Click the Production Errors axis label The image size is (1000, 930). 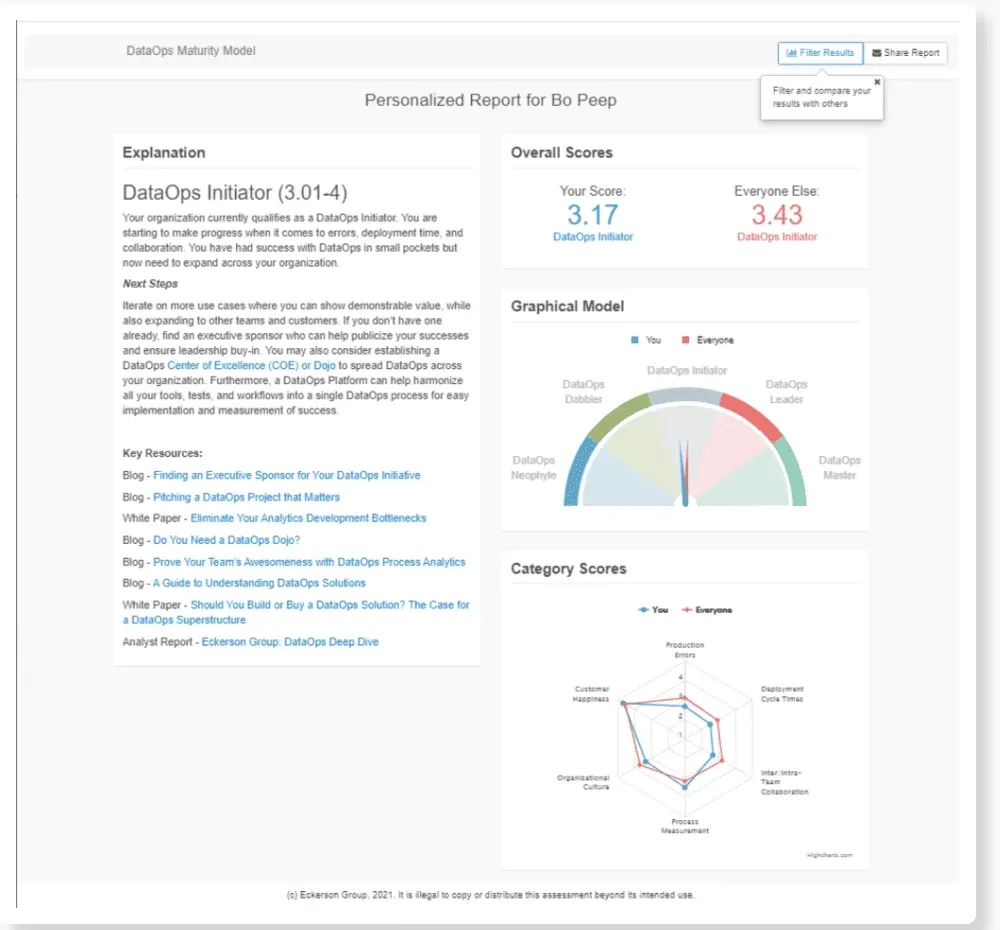tap(685, 650)
